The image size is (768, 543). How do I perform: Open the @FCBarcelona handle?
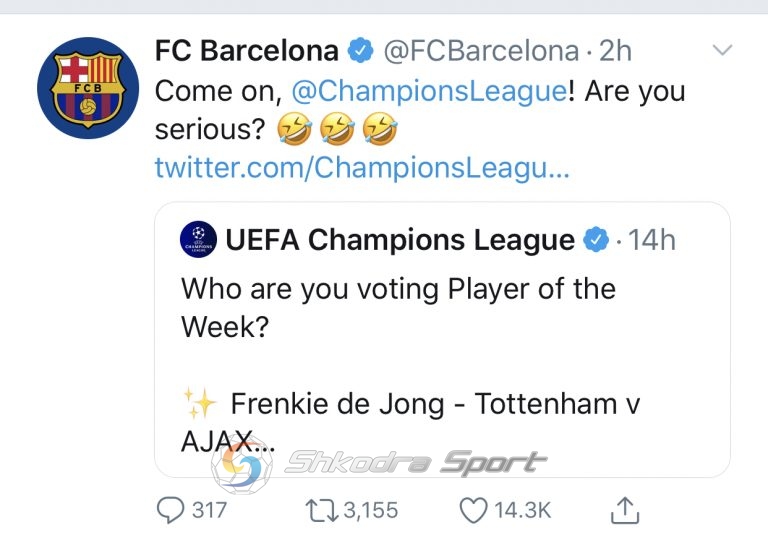(481, 51)
